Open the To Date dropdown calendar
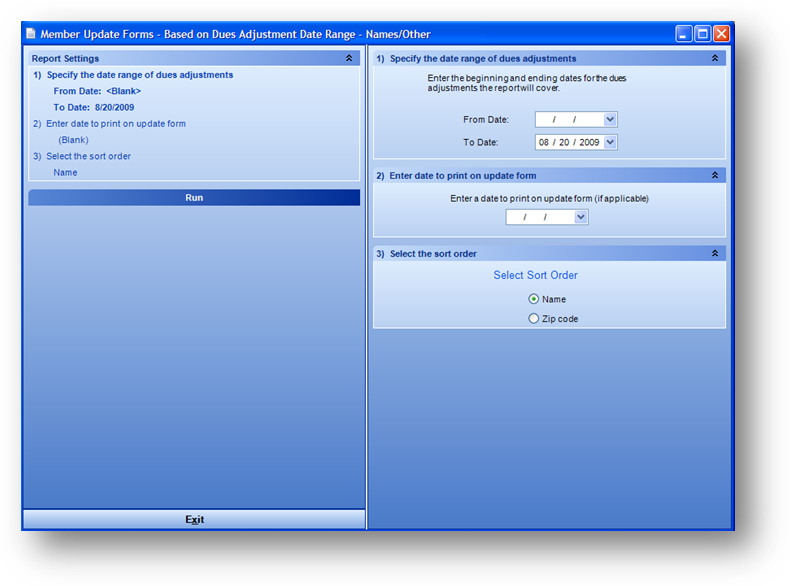 (x=611, y=143)
